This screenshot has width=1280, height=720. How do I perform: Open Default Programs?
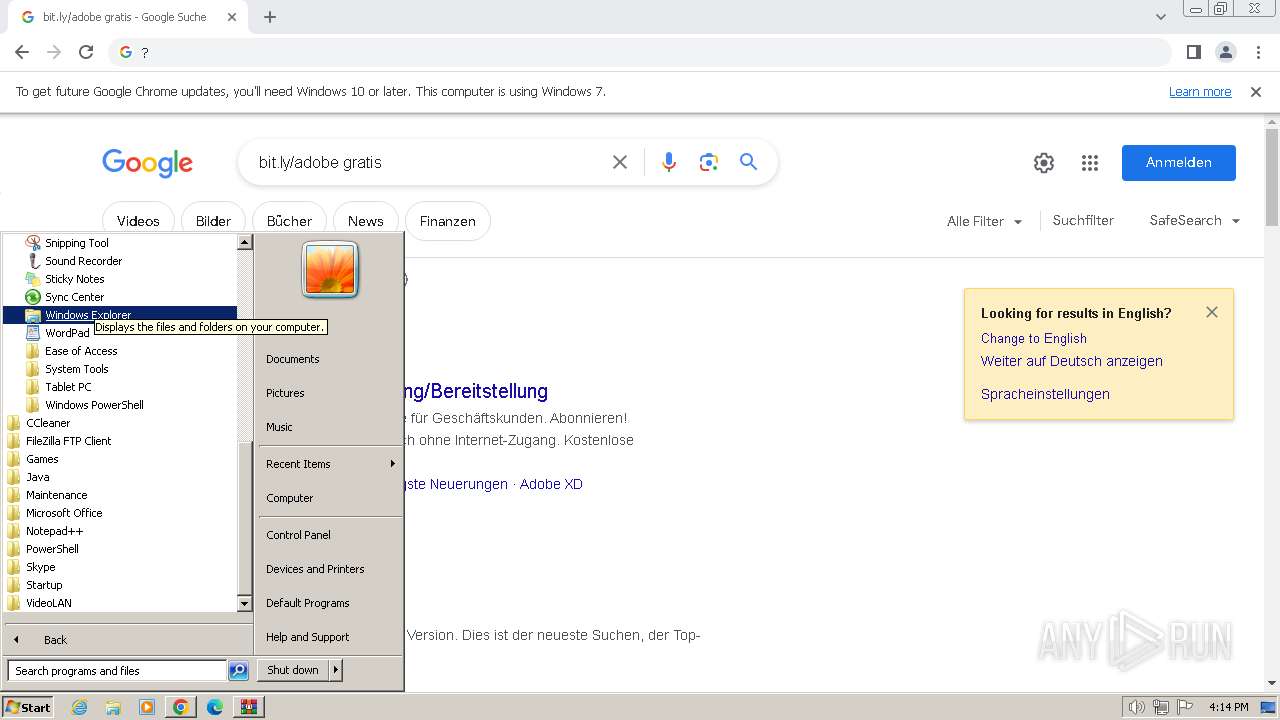[308, 603]
